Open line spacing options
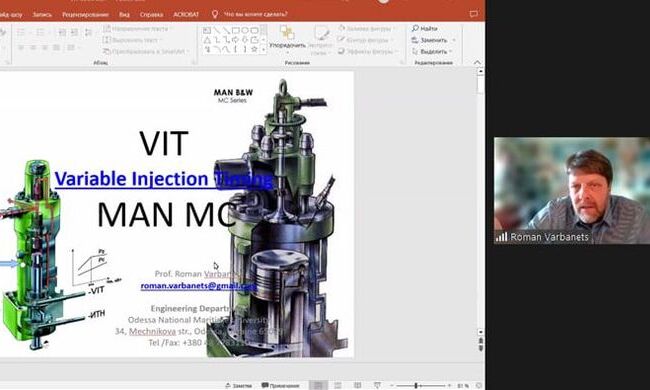 89,32
